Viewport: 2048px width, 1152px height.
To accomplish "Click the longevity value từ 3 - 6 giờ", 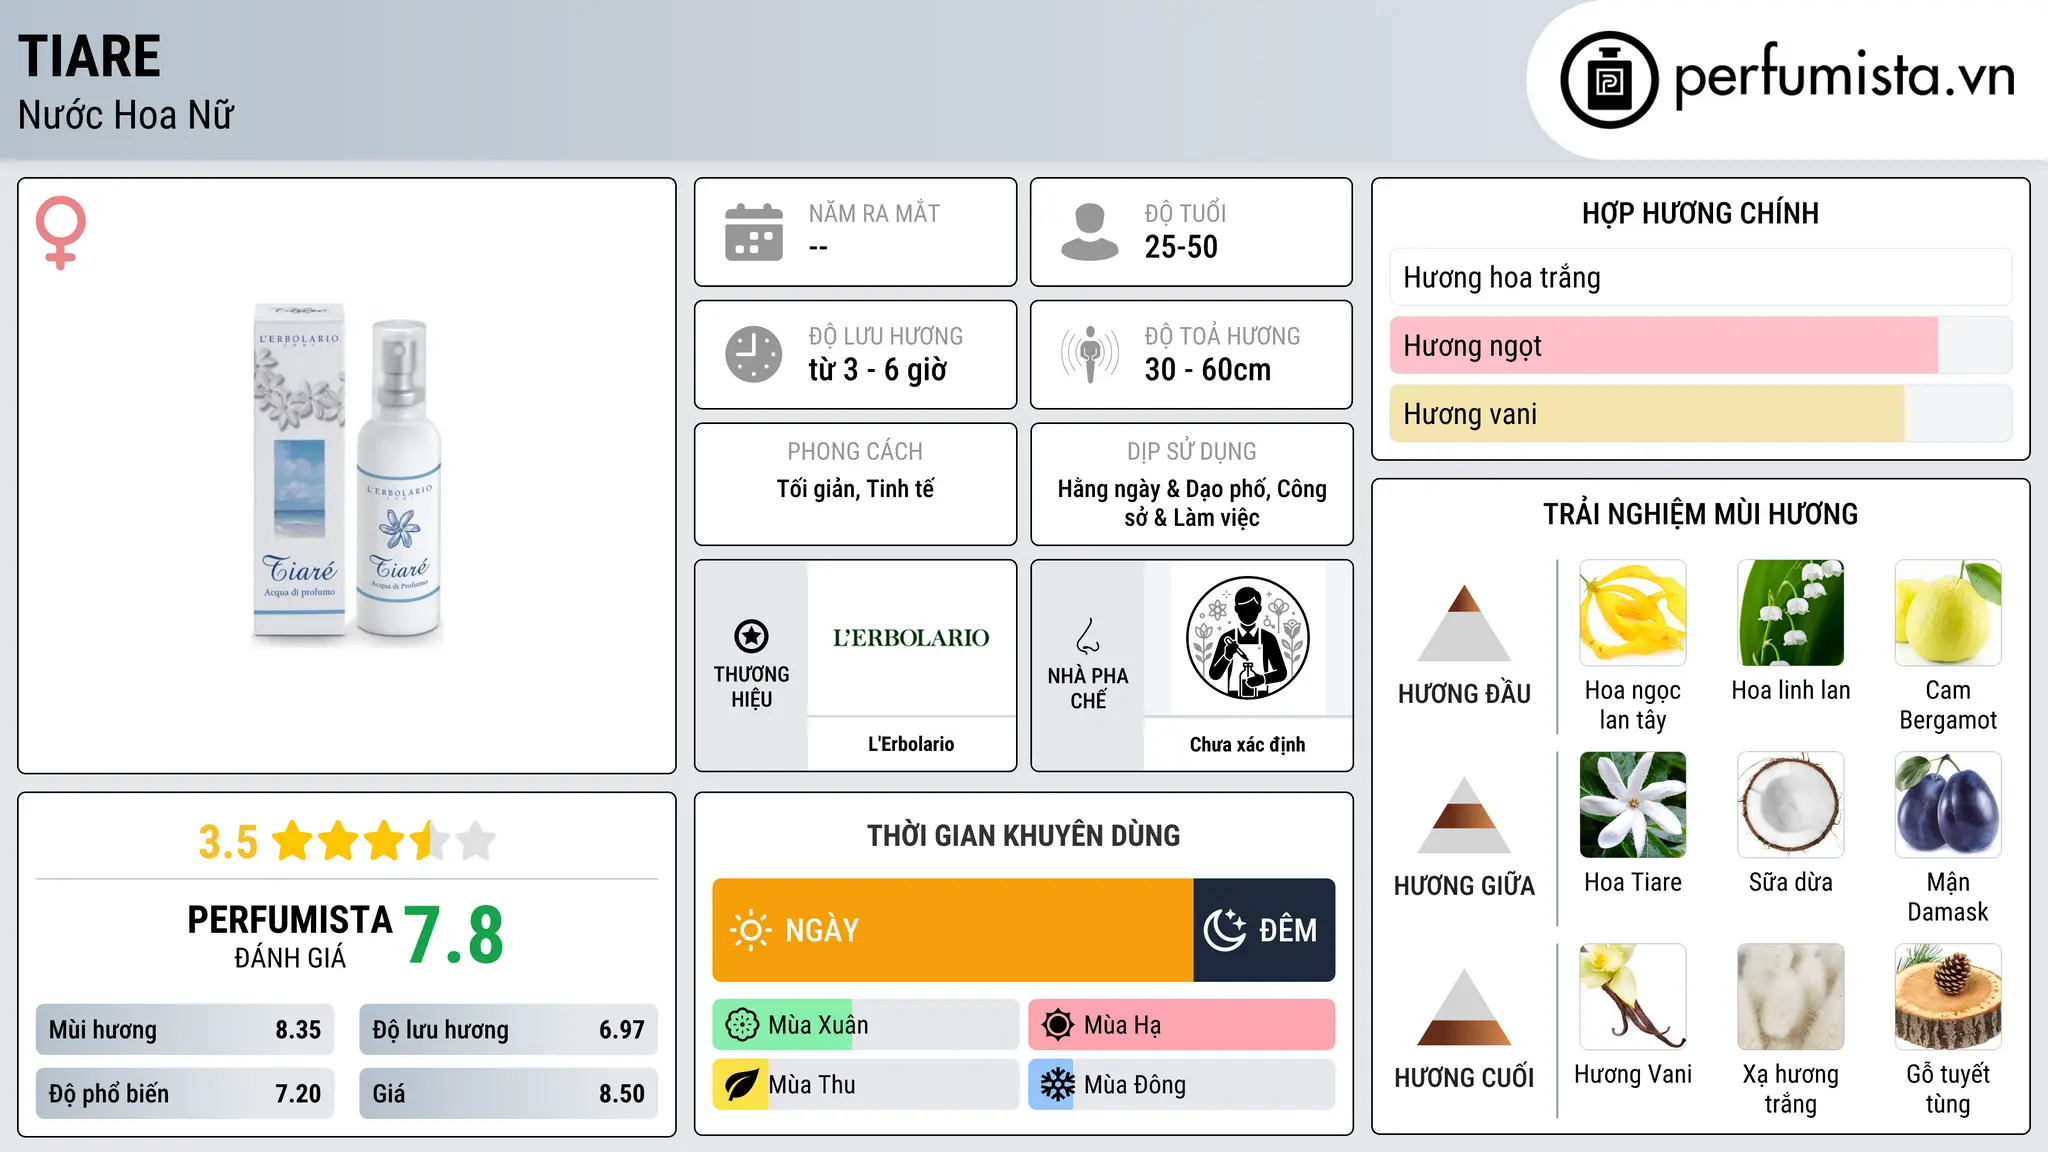I will click(x=878, y=370).
